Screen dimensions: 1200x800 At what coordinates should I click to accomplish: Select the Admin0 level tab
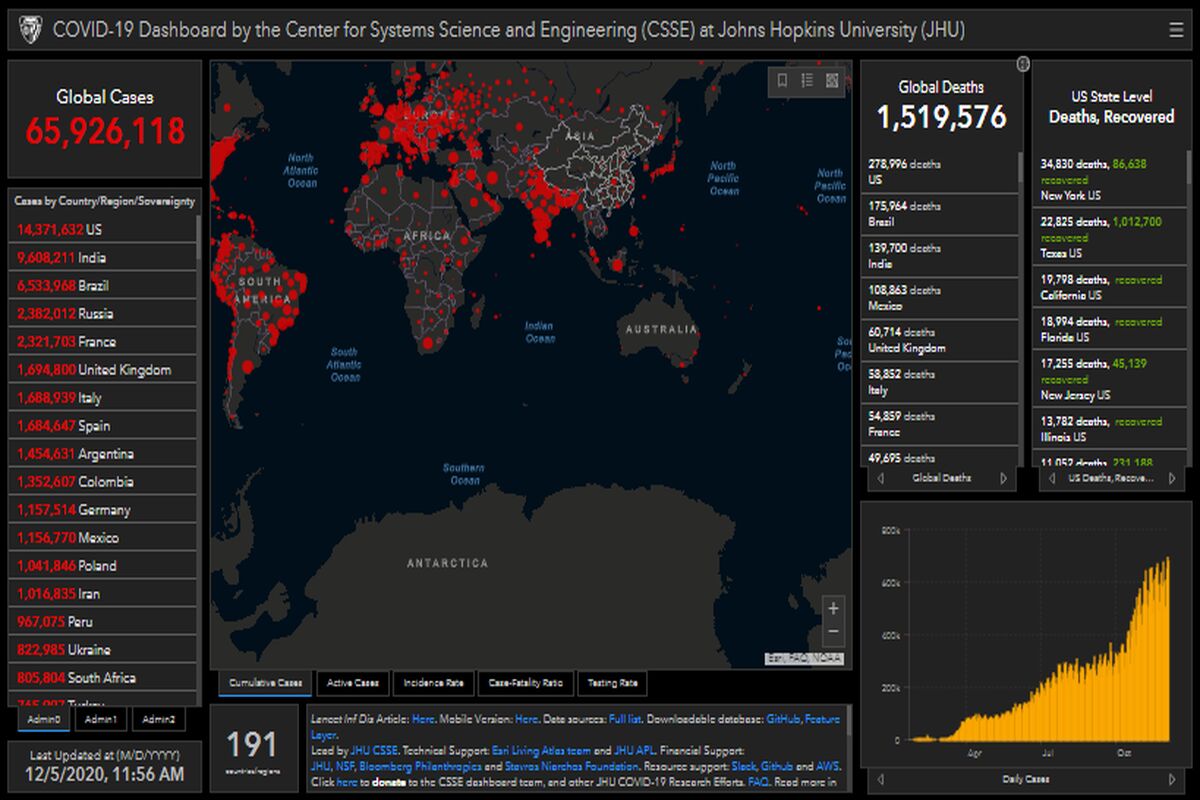pyautogui.click(x=44, y=719)
